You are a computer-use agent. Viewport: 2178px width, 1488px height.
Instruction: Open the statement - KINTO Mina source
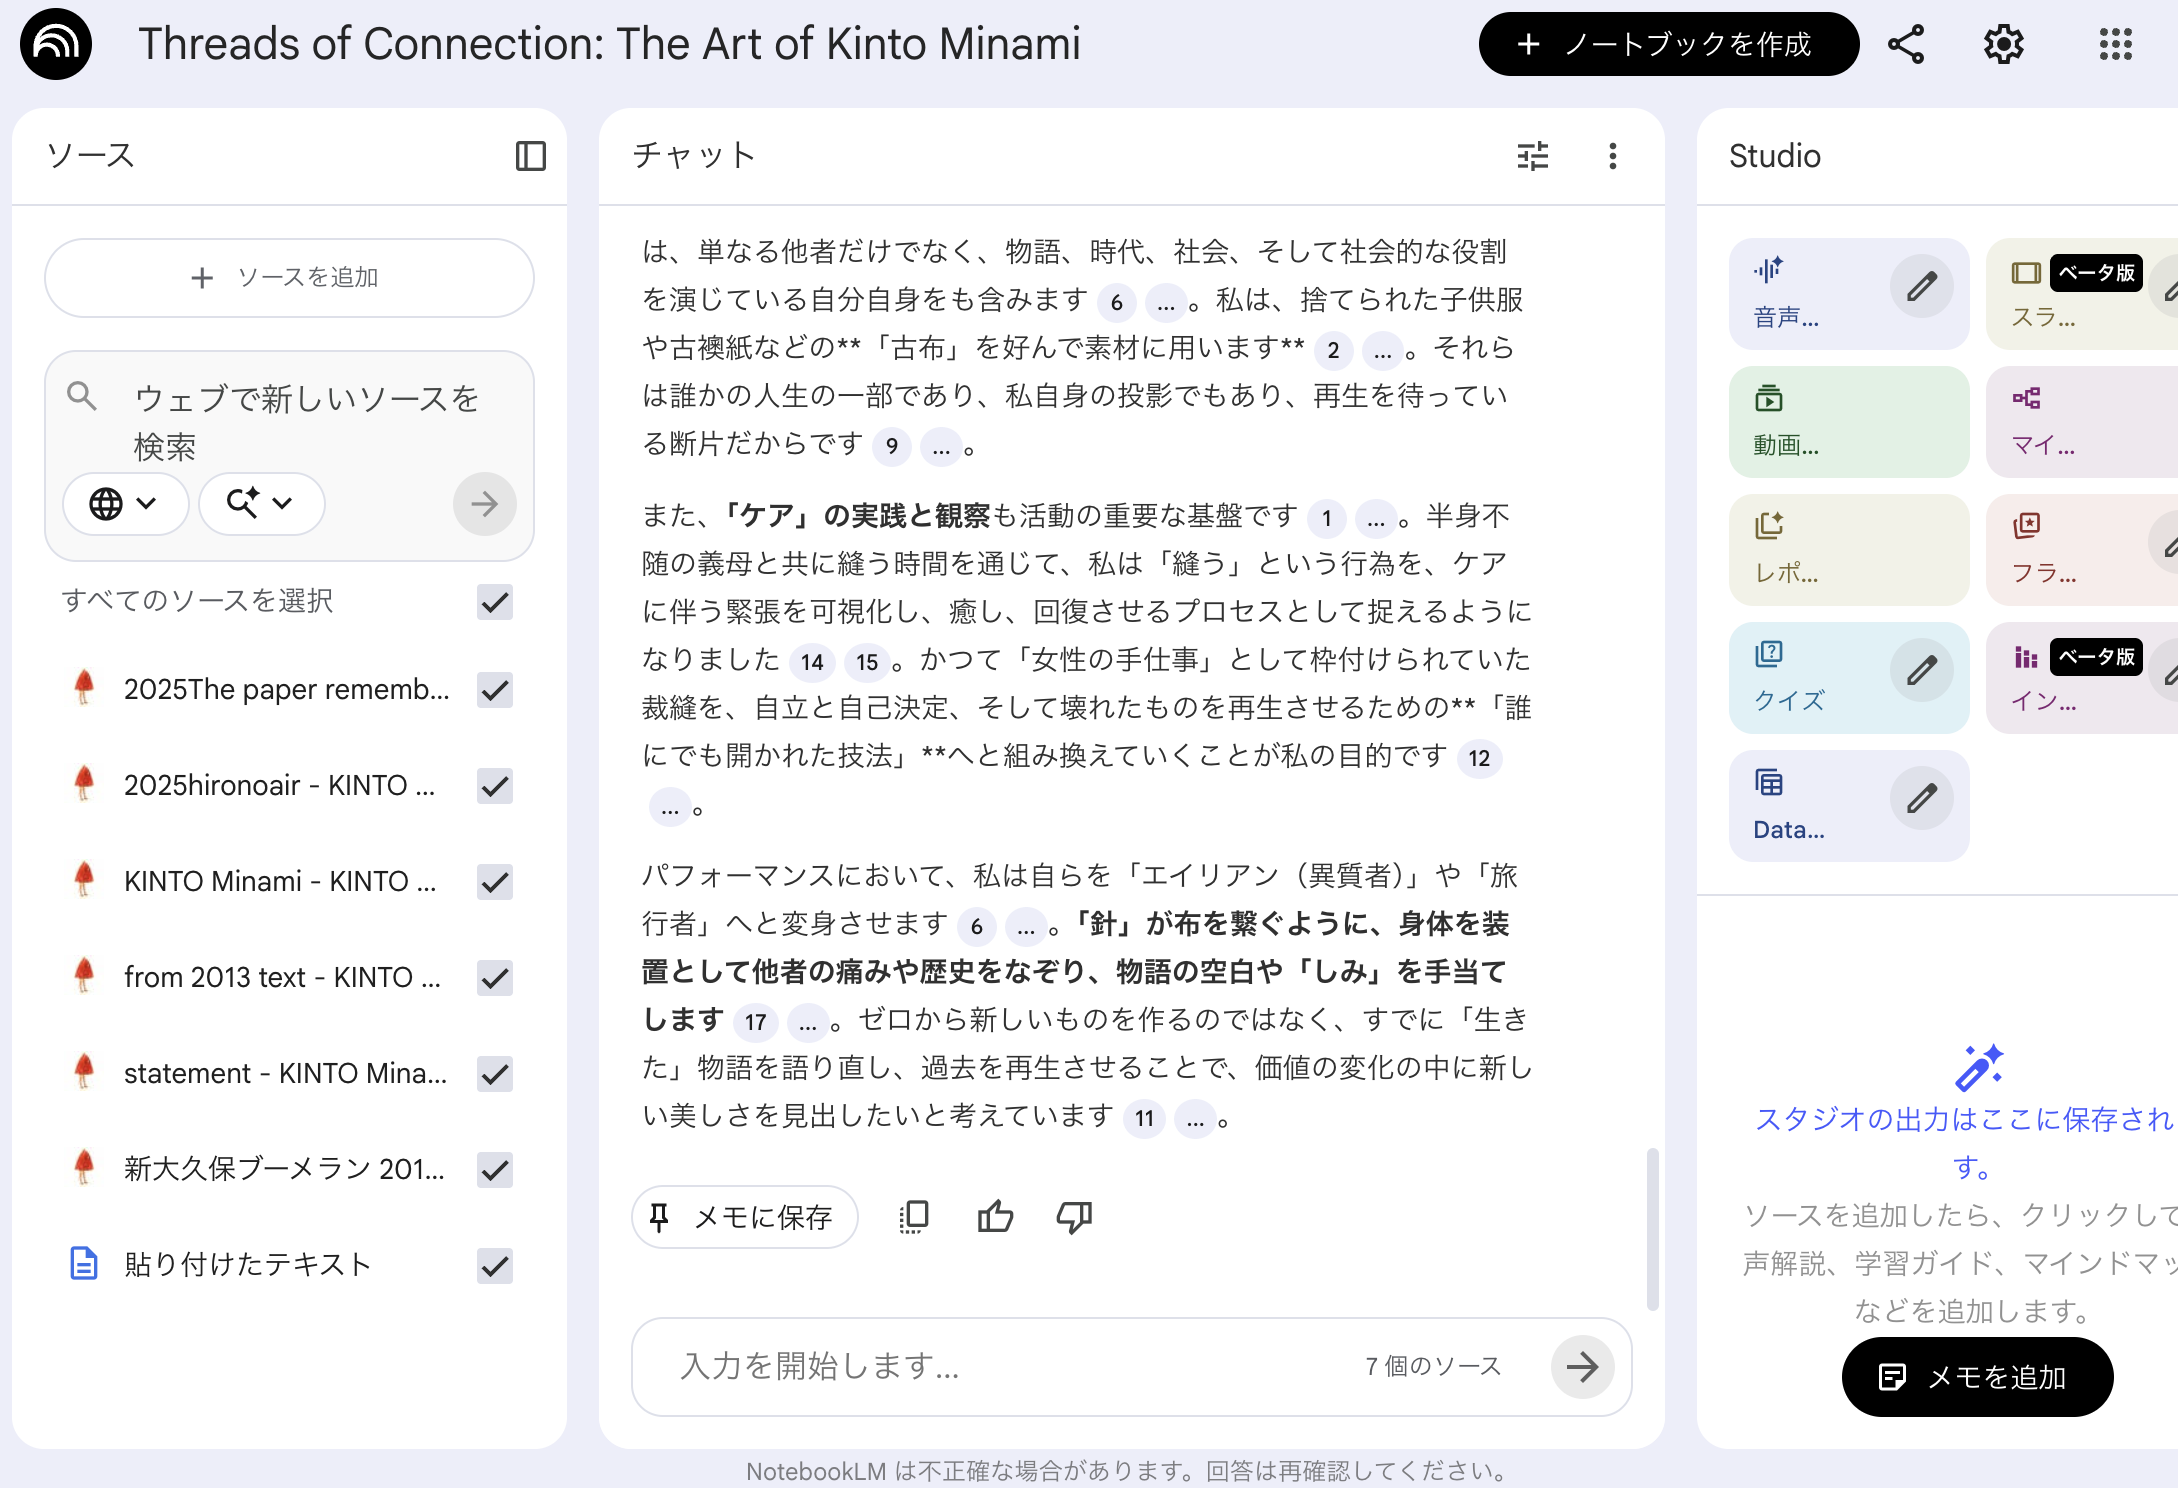[x=285, y=1073]
